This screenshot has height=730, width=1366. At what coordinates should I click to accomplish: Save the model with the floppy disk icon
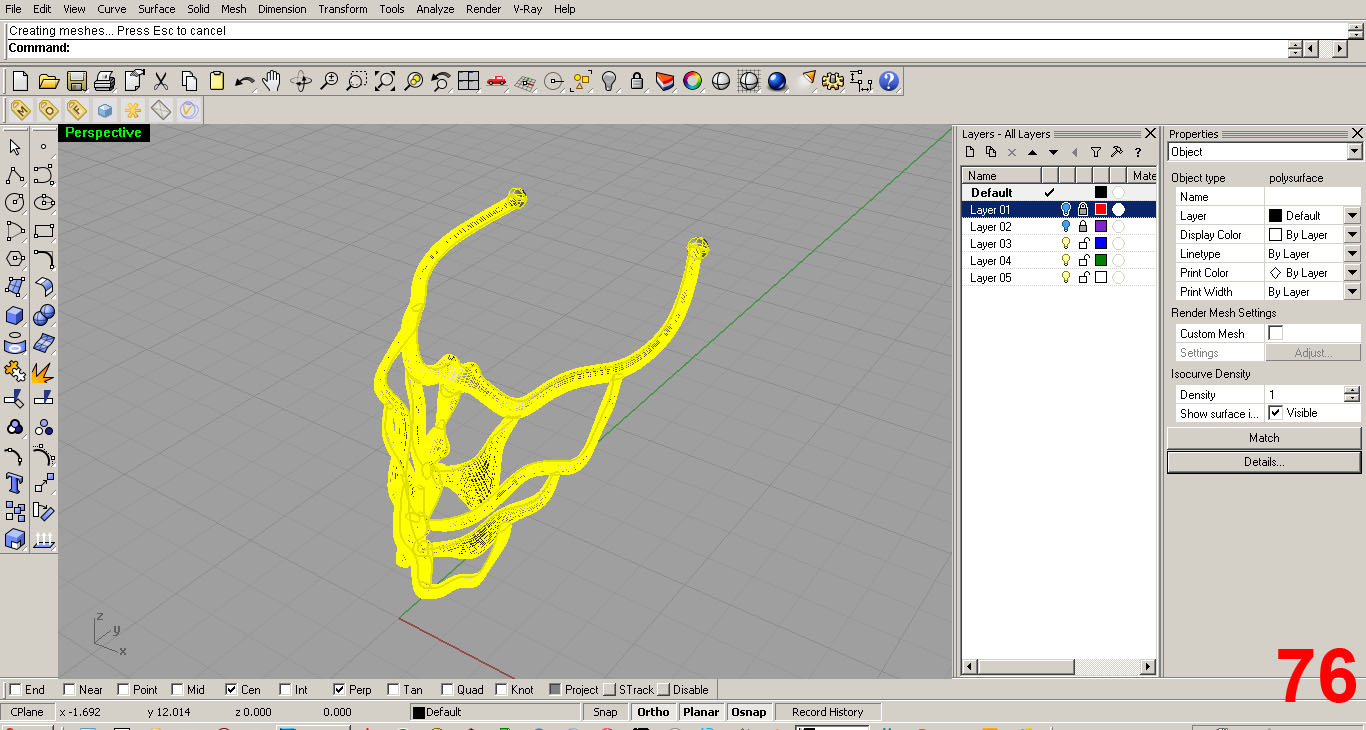(76, 81)
